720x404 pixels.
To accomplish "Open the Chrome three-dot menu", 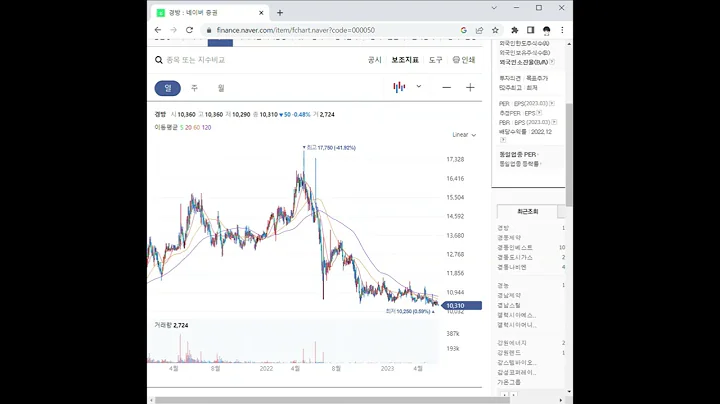I will (x=562, y=30).
